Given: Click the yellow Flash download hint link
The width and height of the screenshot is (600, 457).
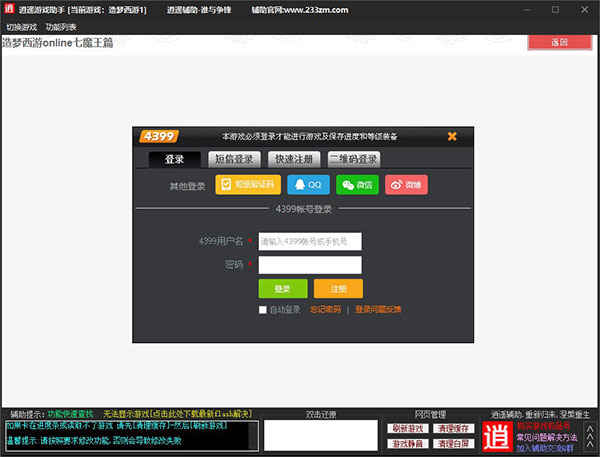Looking at the screenshot, I should 178,414.
